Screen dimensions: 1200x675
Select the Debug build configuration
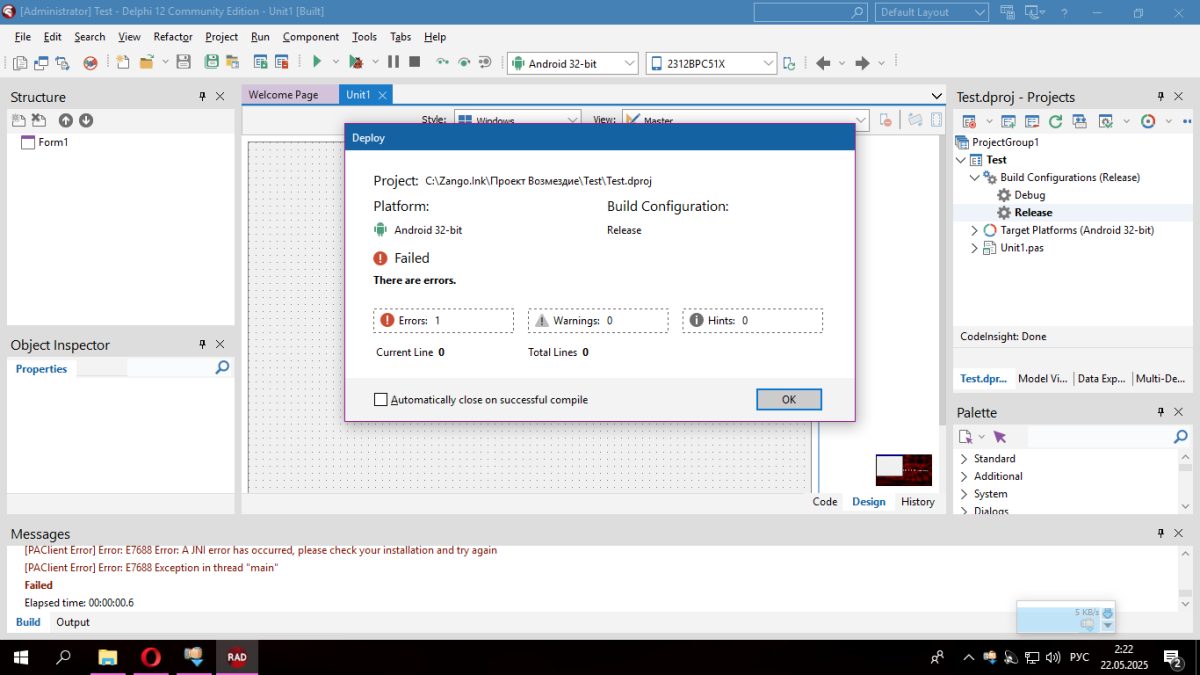pyautogui.click(x=1029, y=195)
